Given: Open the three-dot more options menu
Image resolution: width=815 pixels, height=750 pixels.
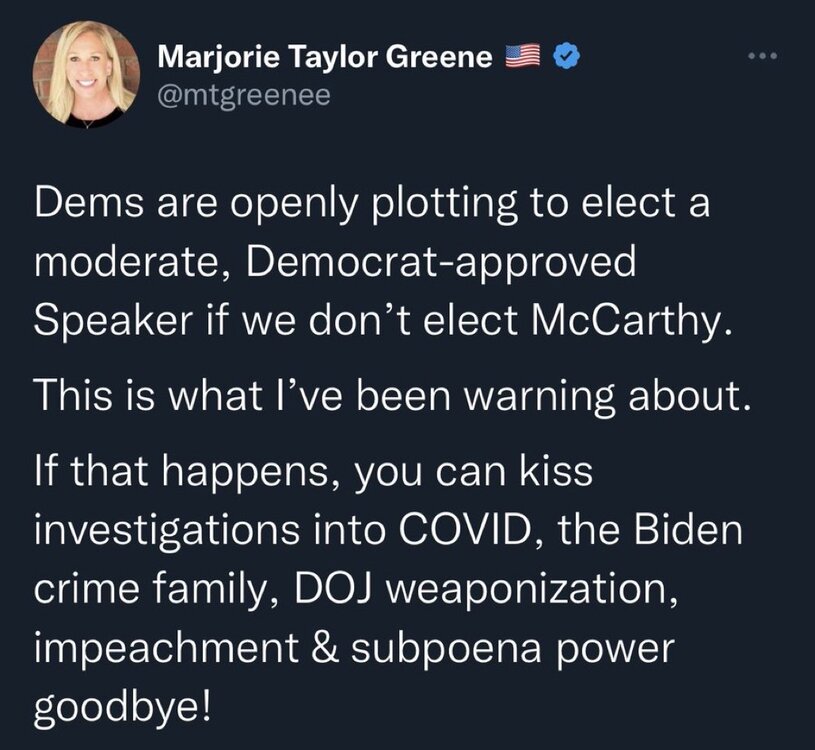Looking at the screenshot, I should 764,56.
